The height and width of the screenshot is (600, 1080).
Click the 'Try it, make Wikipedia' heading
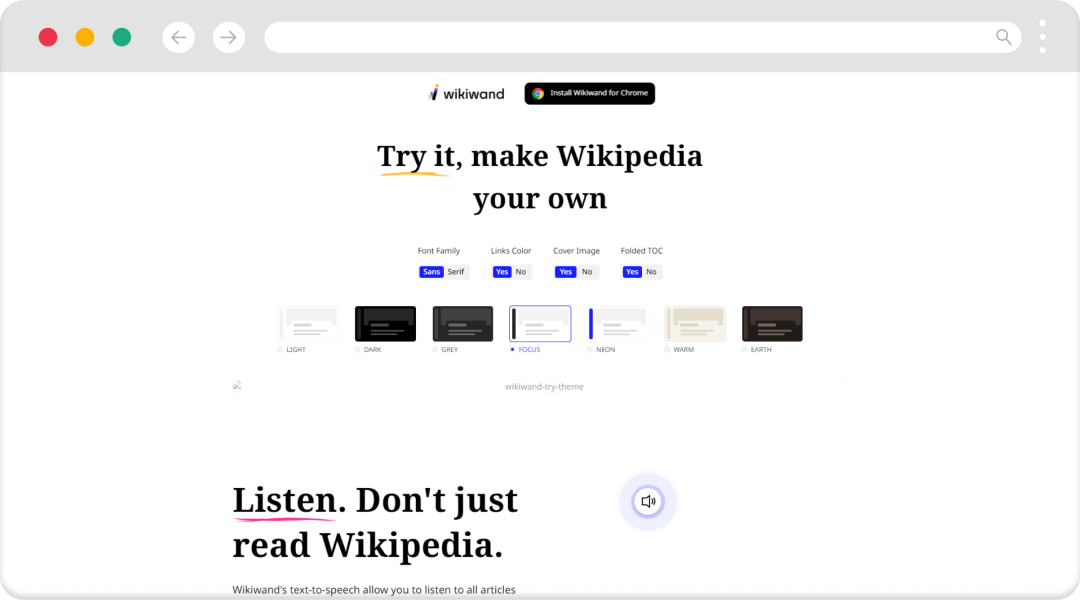(x=540, y=156)
